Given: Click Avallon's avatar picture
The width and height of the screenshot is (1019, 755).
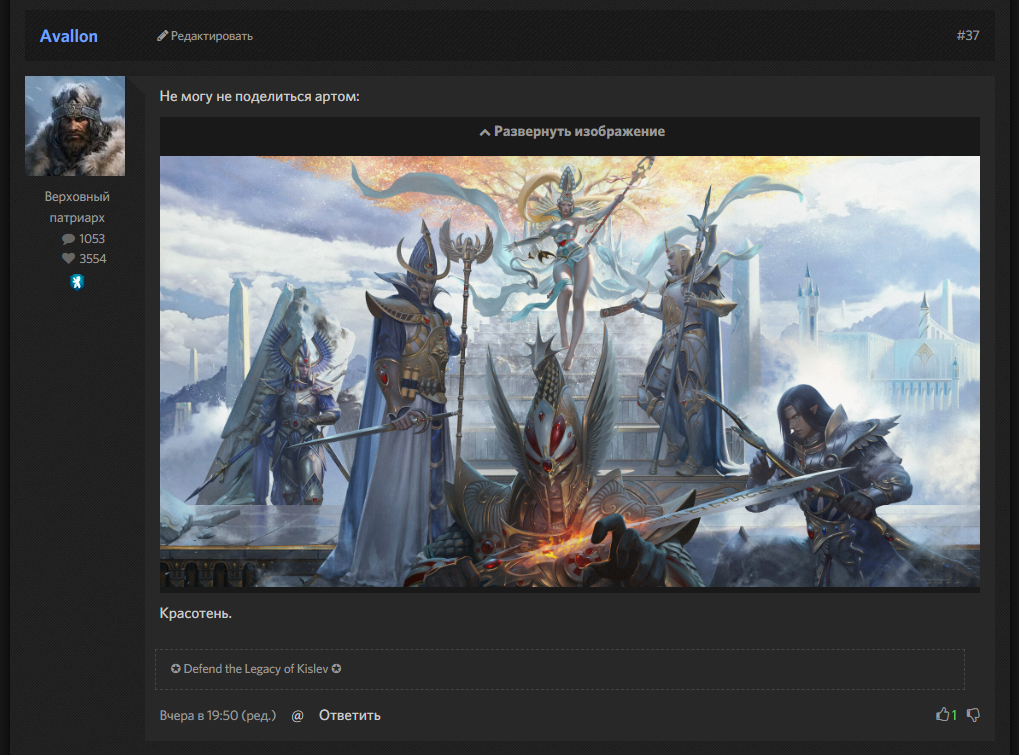Looking at the screenshot, I should point(75,126).
